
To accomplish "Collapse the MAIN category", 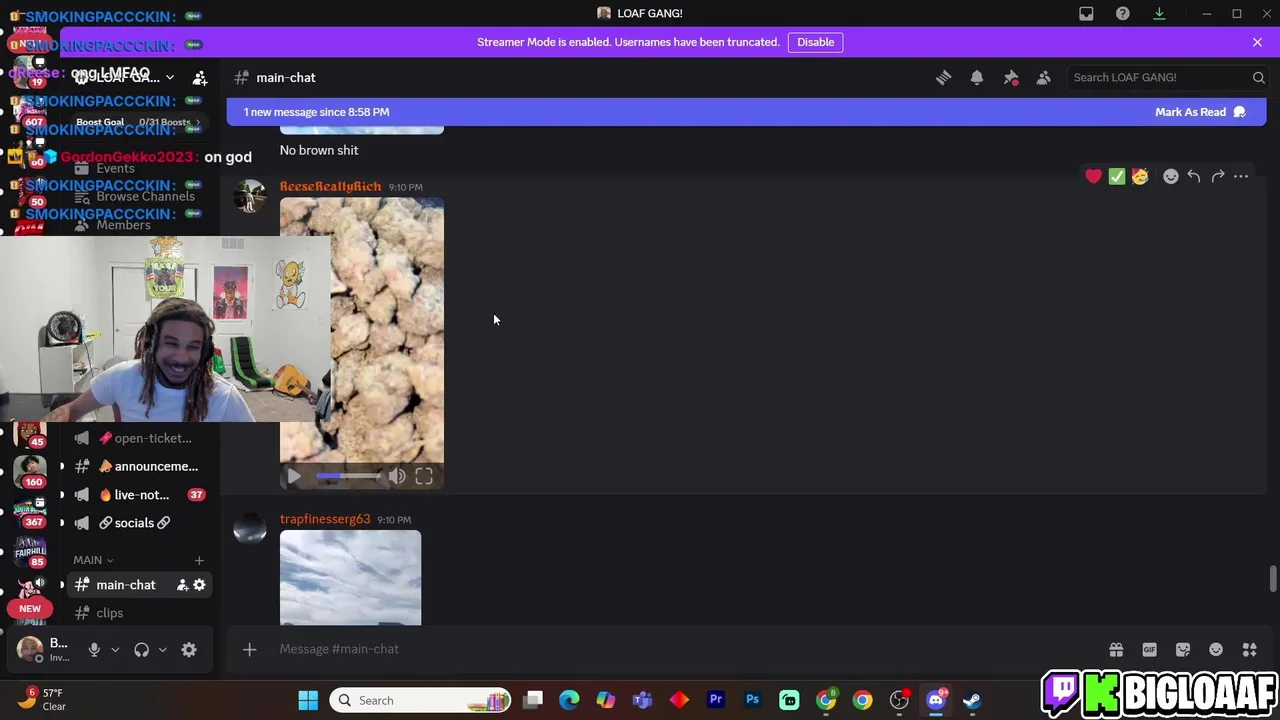I will 93,560.
